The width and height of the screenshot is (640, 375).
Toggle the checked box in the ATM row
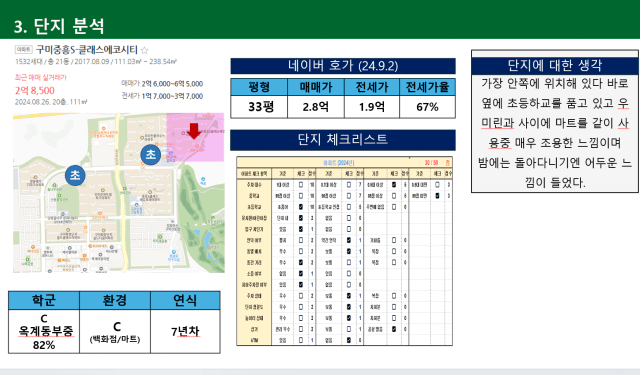349,340
